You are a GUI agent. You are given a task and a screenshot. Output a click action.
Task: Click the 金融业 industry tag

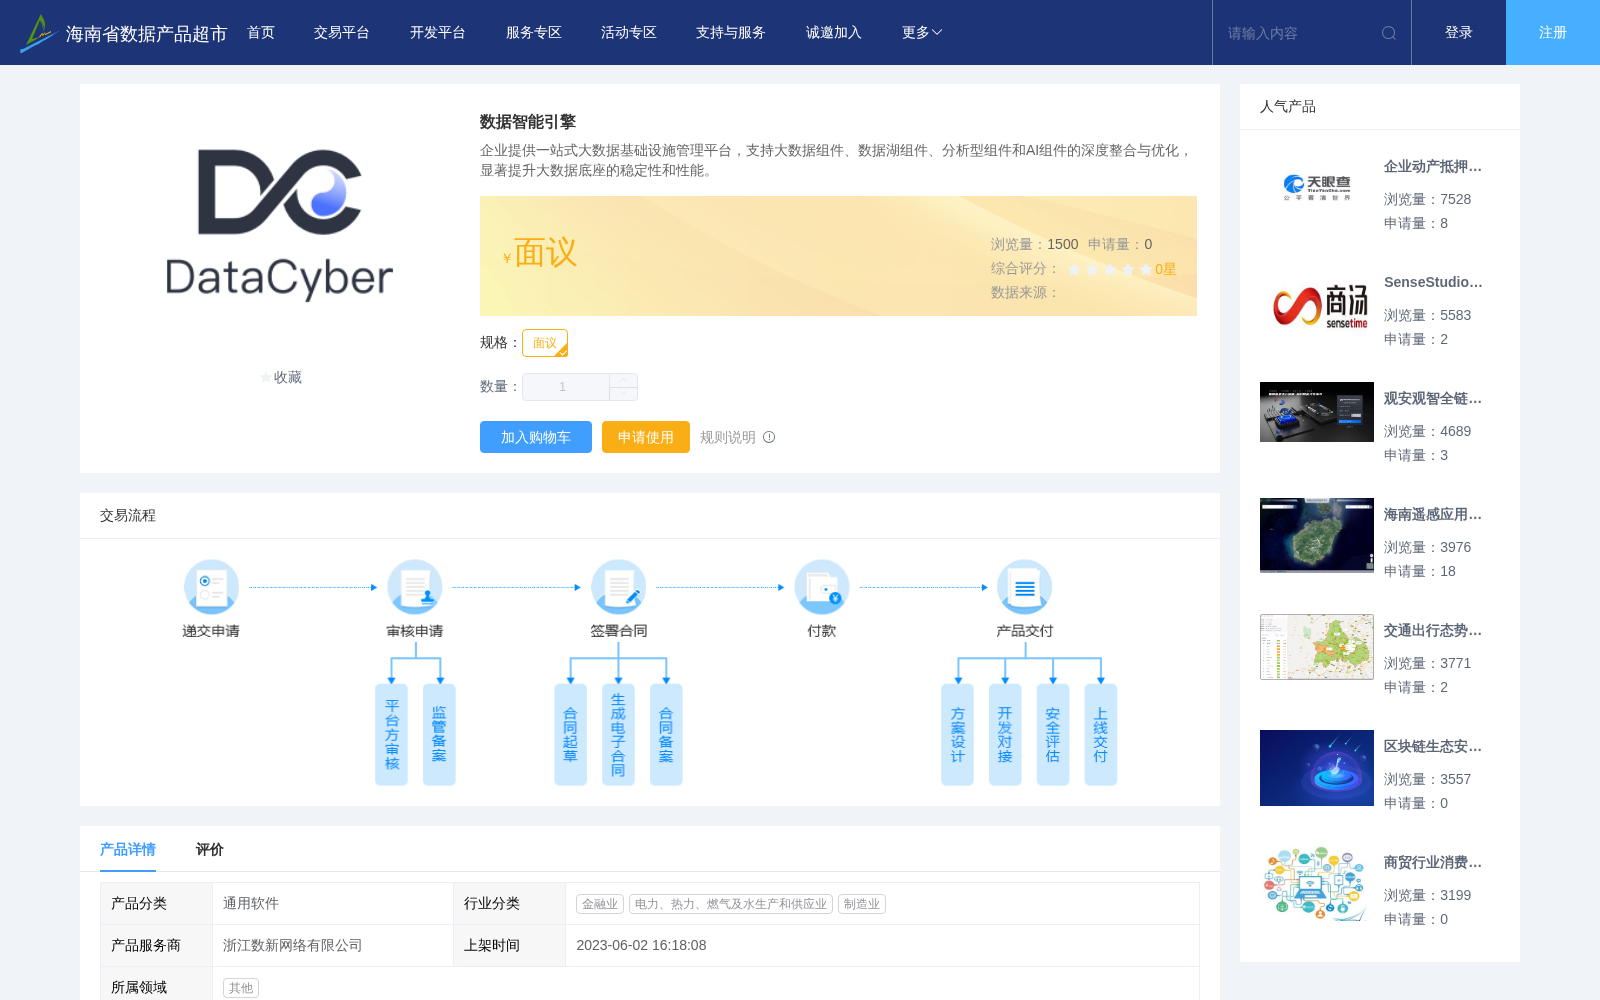click(x=600, y=904)
